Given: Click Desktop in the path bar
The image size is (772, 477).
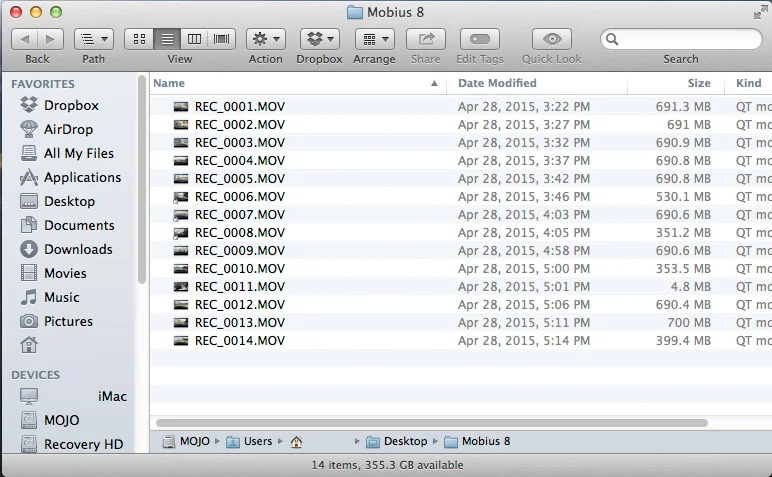Looking at the screenshot, I should click(397, 442).
